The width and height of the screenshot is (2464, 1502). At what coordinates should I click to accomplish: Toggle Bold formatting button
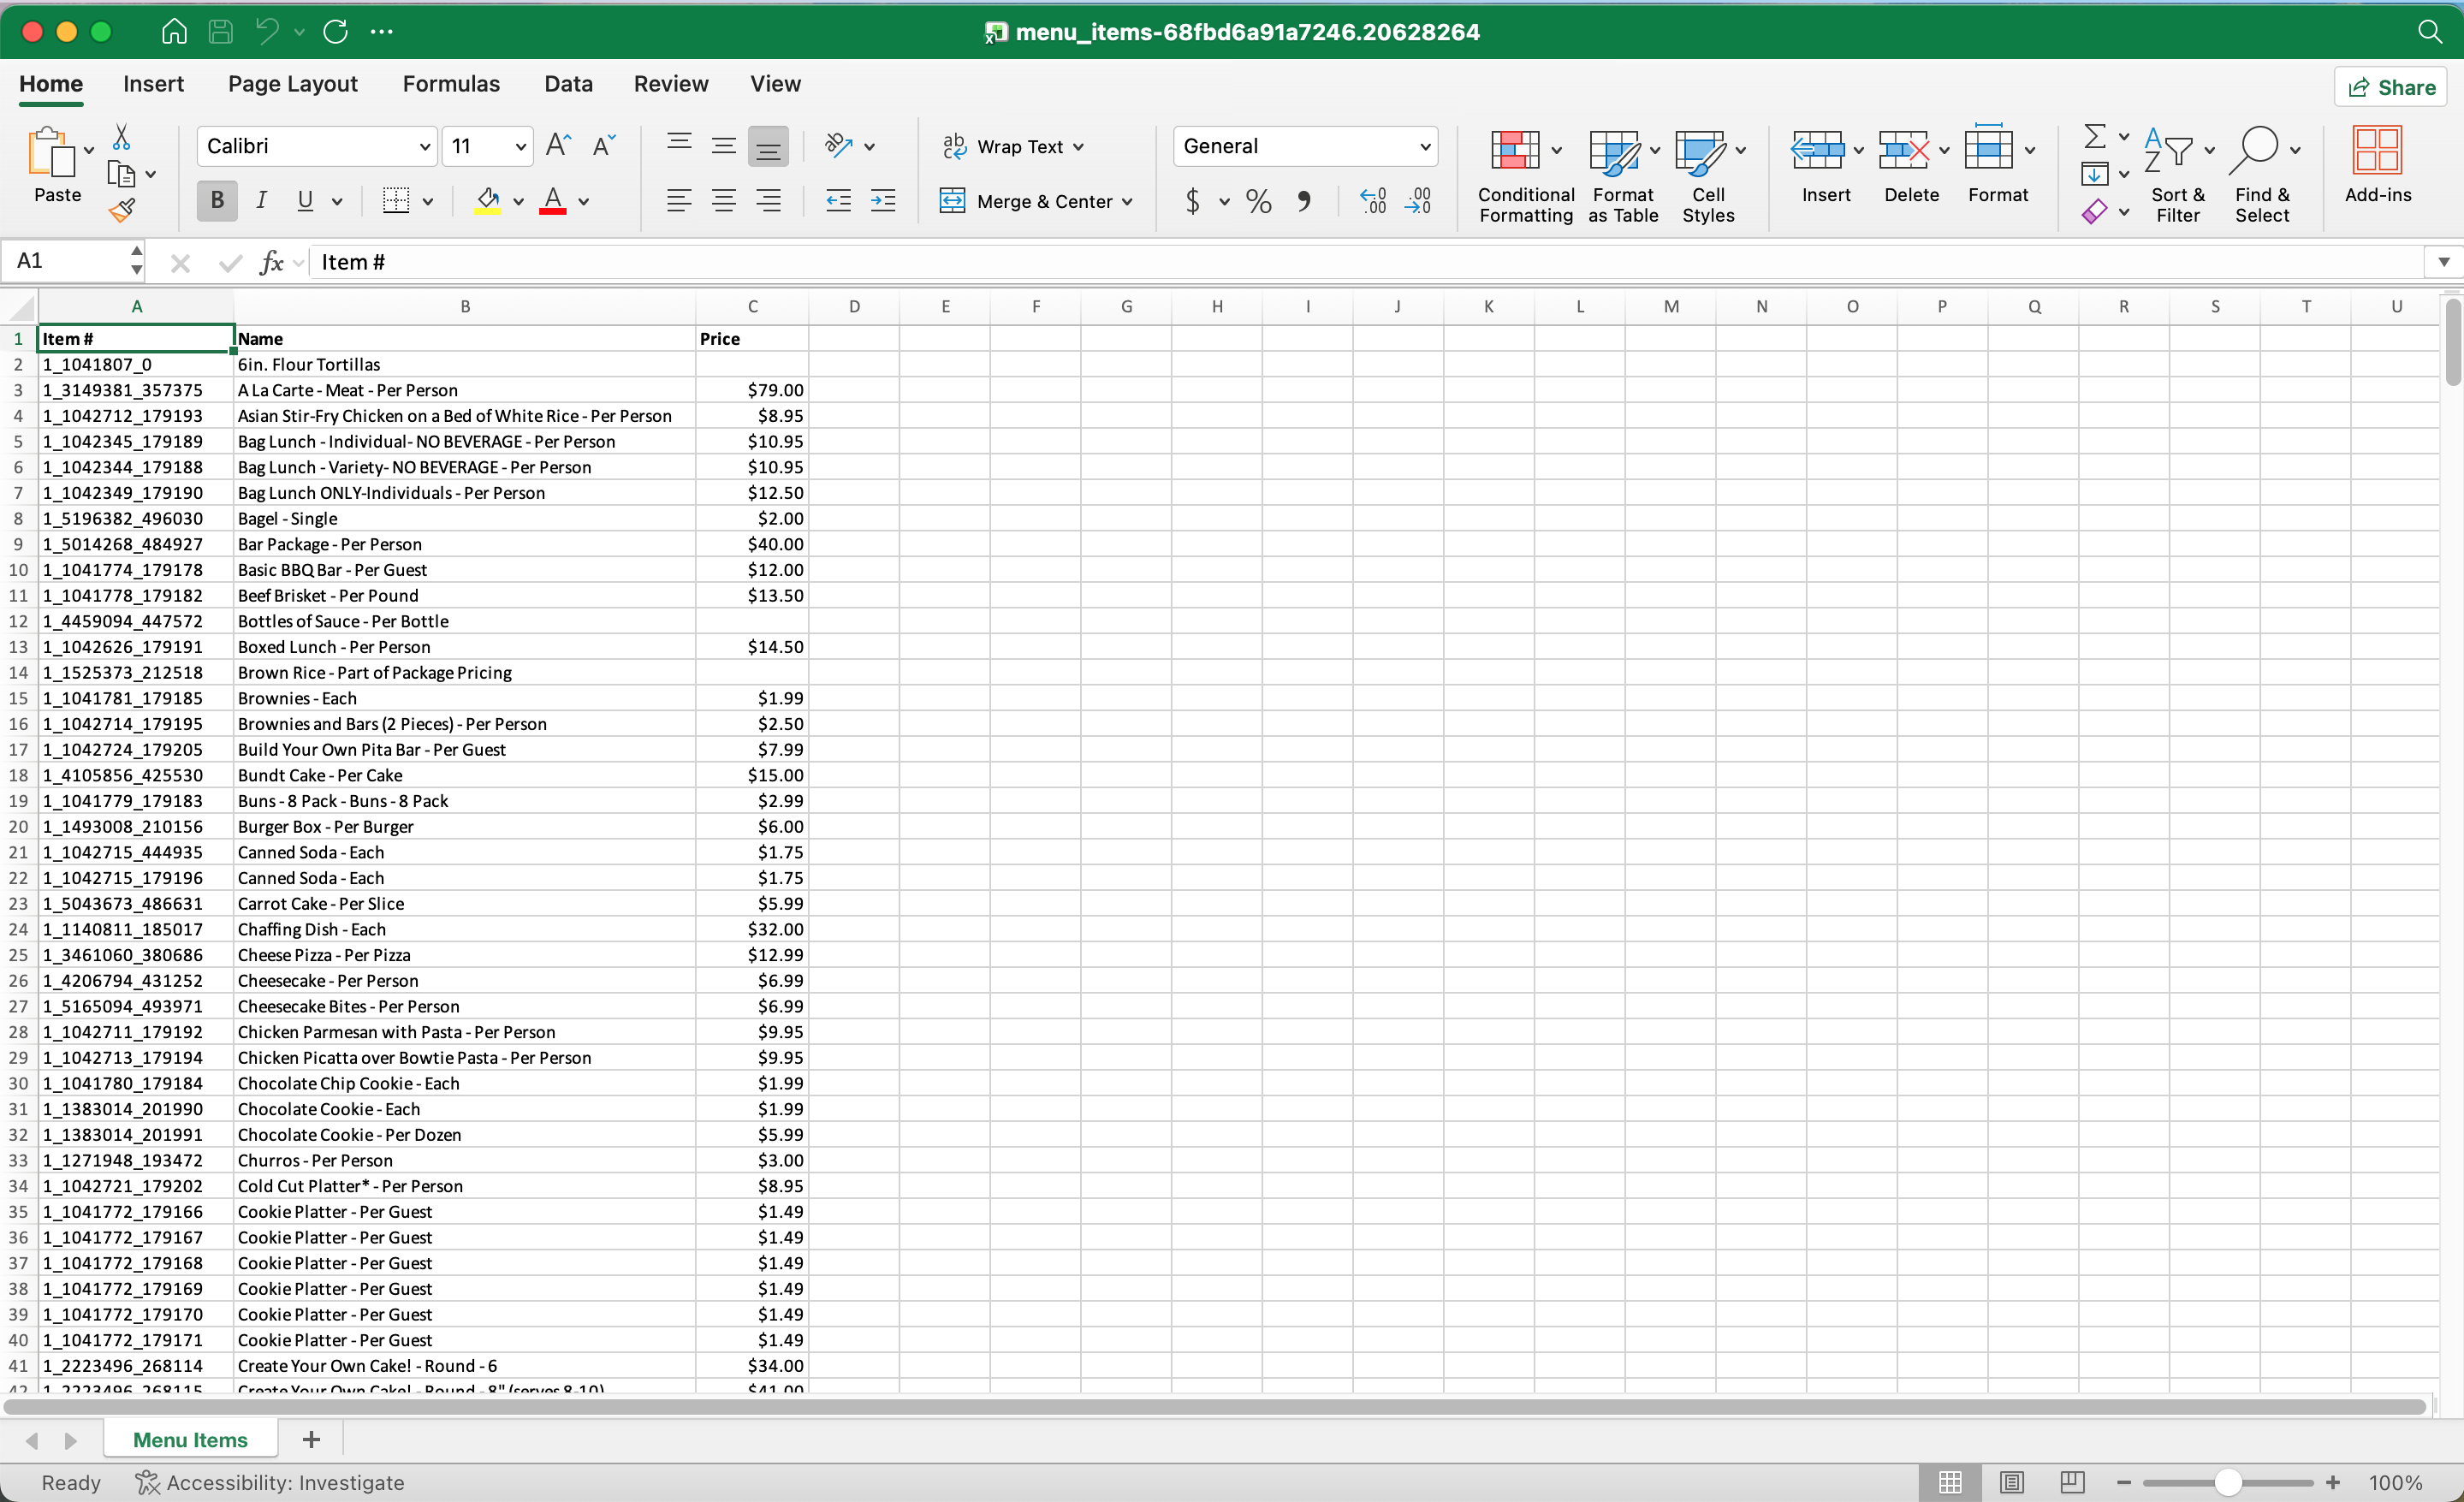click(x=216, y=201)
